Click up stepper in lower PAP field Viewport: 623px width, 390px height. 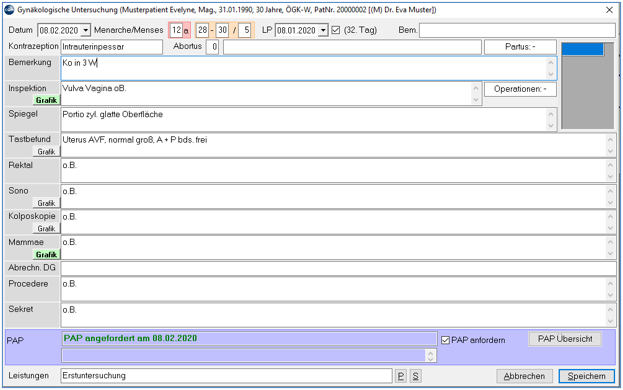(431, 352)
